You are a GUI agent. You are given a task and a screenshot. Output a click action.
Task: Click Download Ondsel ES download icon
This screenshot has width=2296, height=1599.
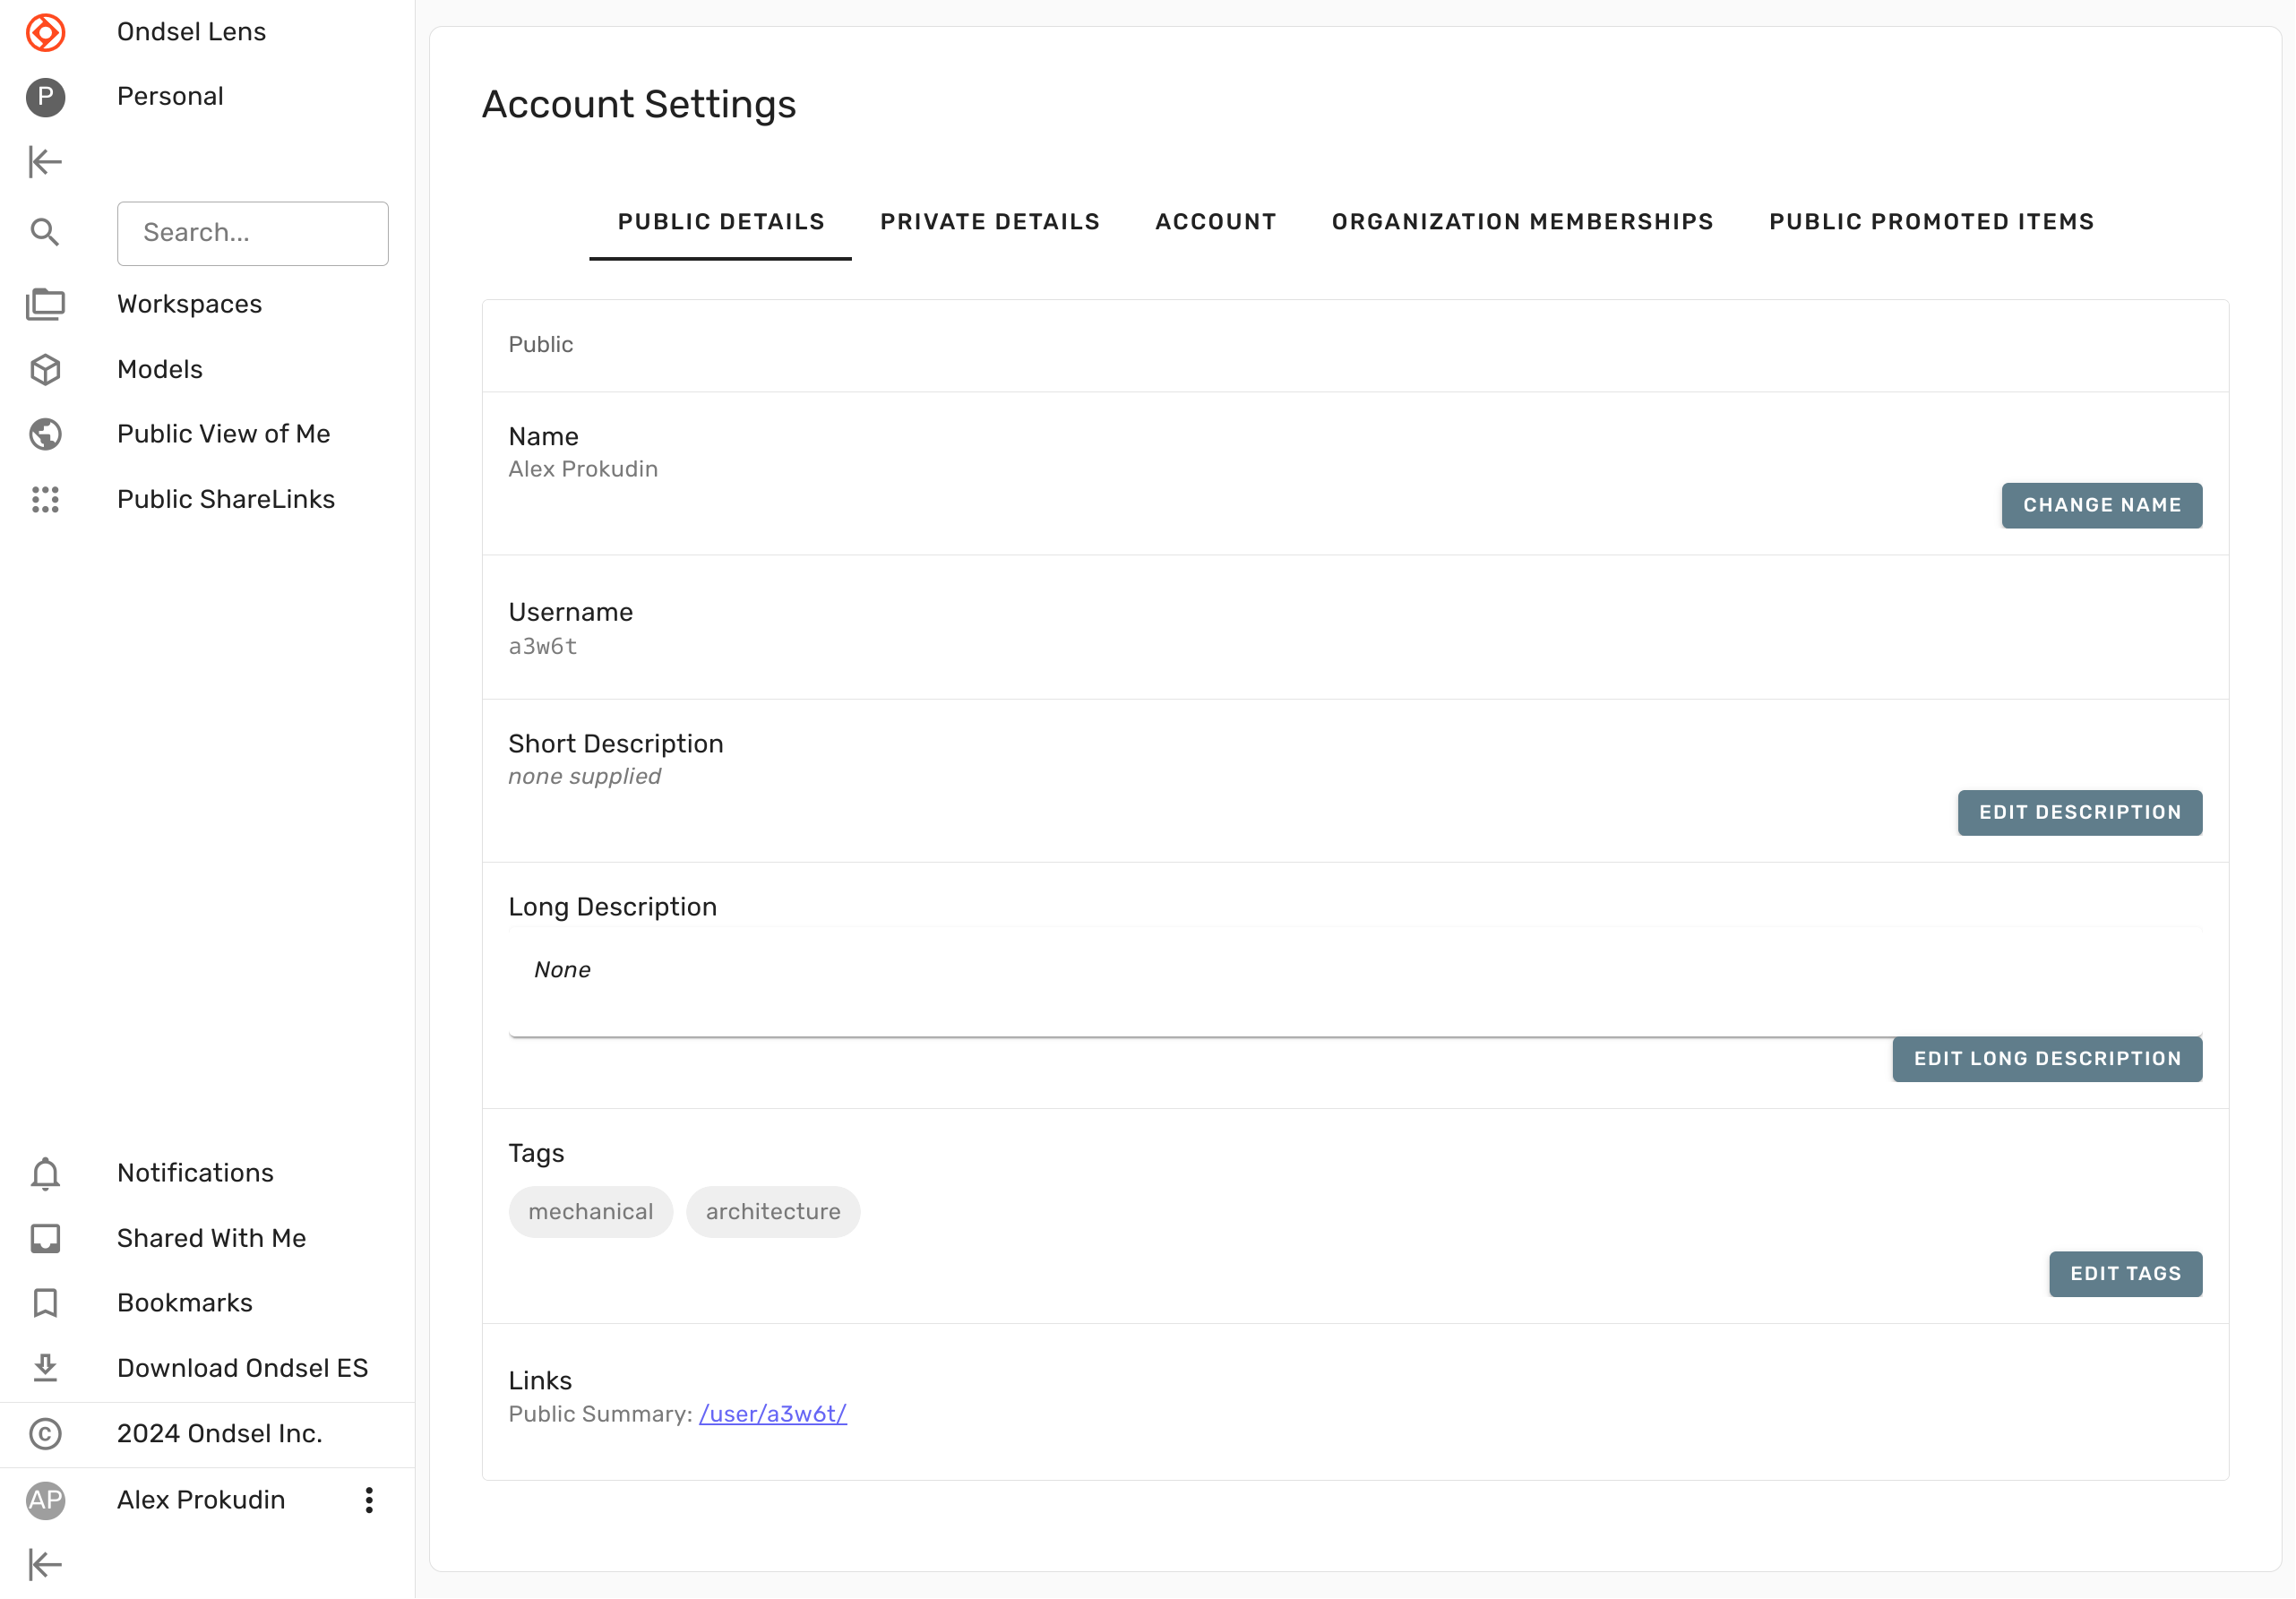pos(45,1368)
